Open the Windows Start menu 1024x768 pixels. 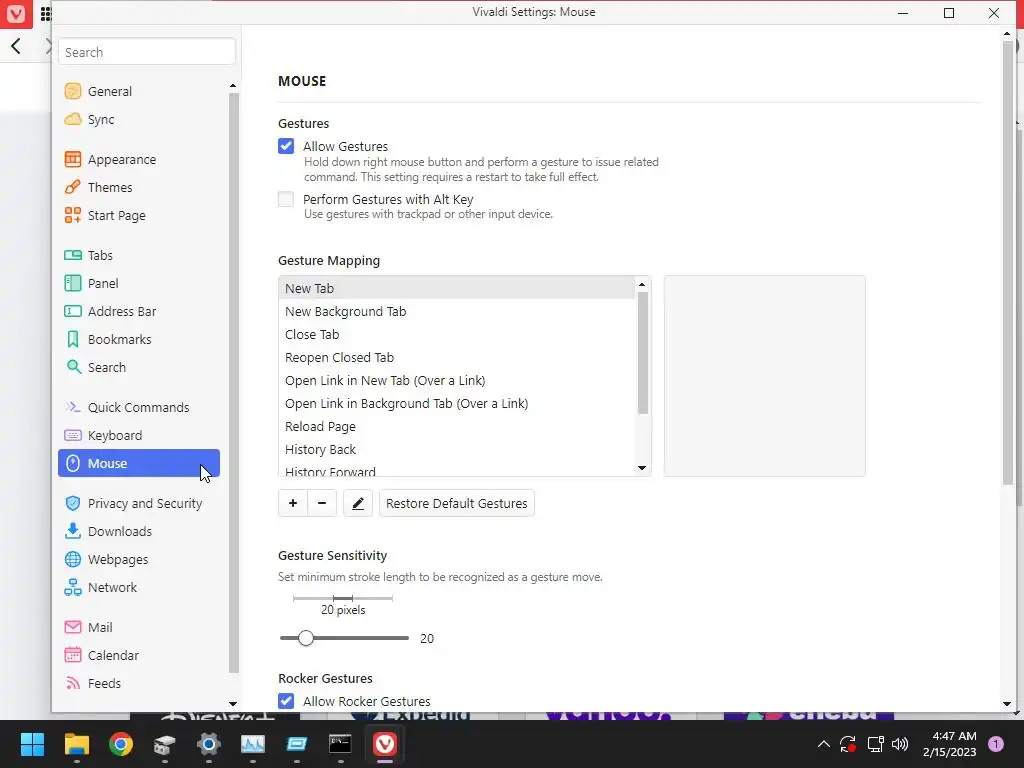(32, 744)
